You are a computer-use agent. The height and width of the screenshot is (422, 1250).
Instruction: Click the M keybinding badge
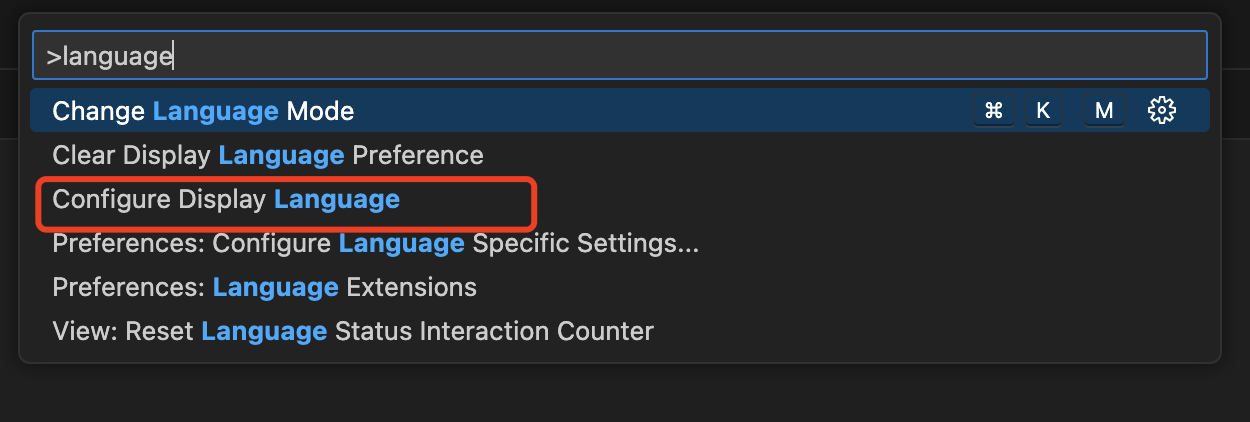click(x=1104, y=111)
